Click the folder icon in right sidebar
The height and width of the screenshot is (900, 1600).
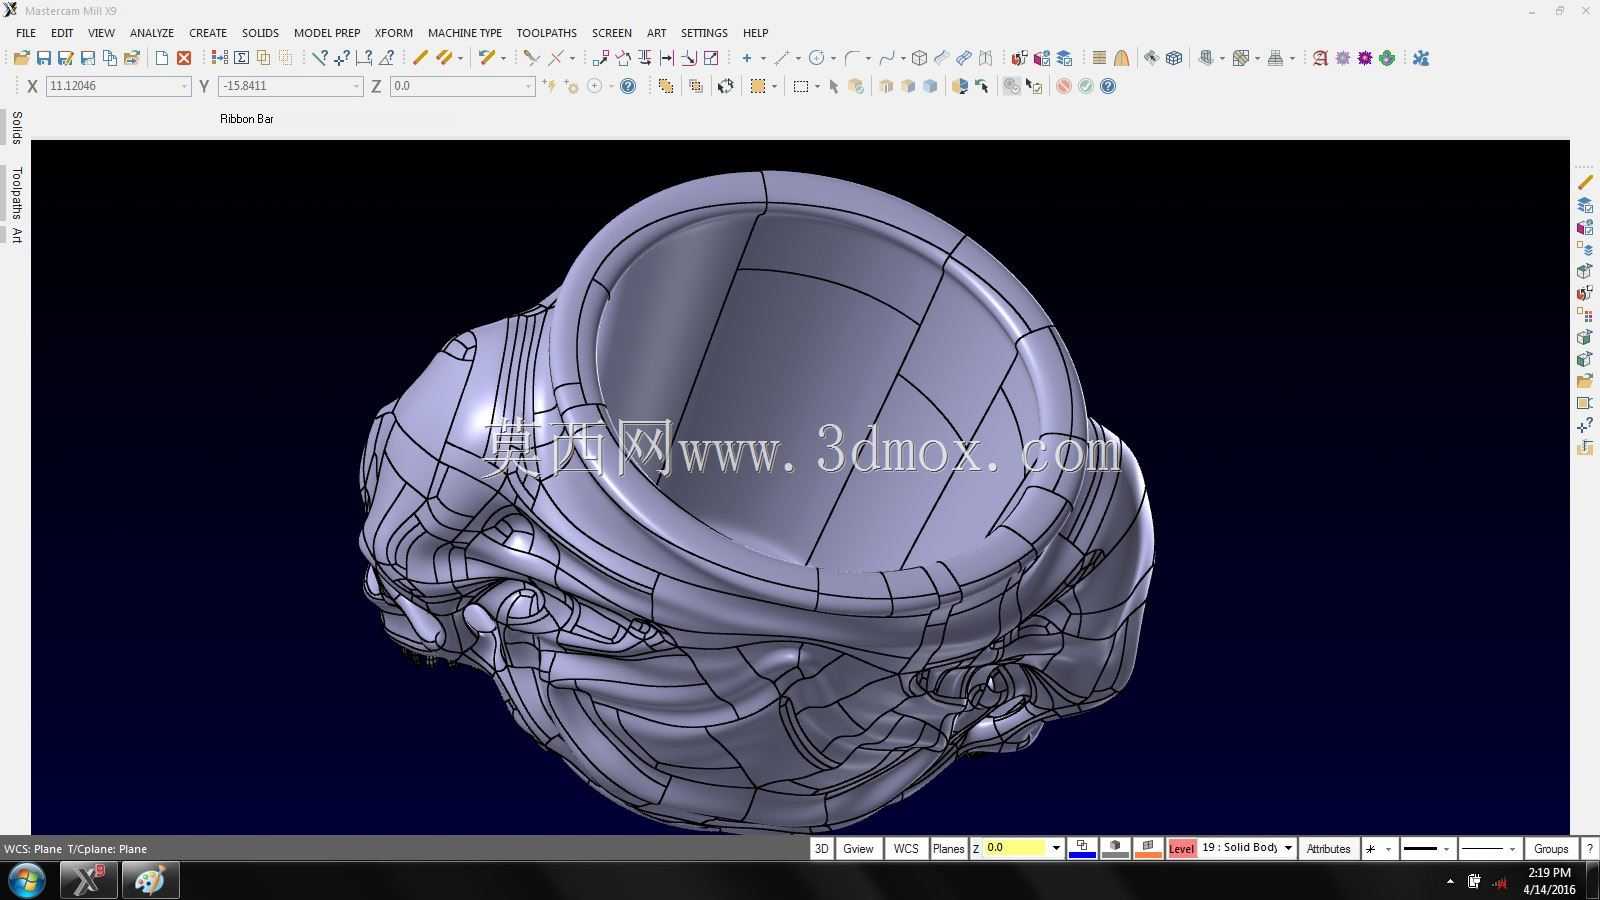[x=1585, y=381]
